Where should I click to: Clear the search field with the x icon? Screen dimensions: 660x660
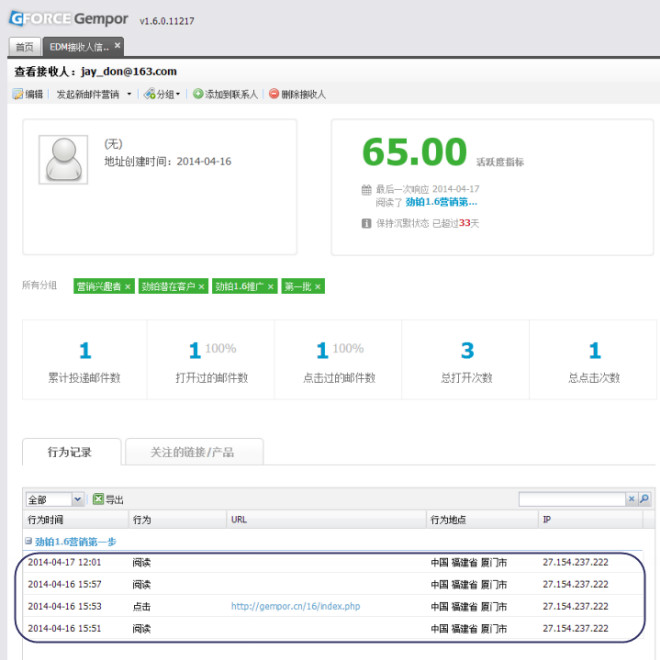point(631,499)
